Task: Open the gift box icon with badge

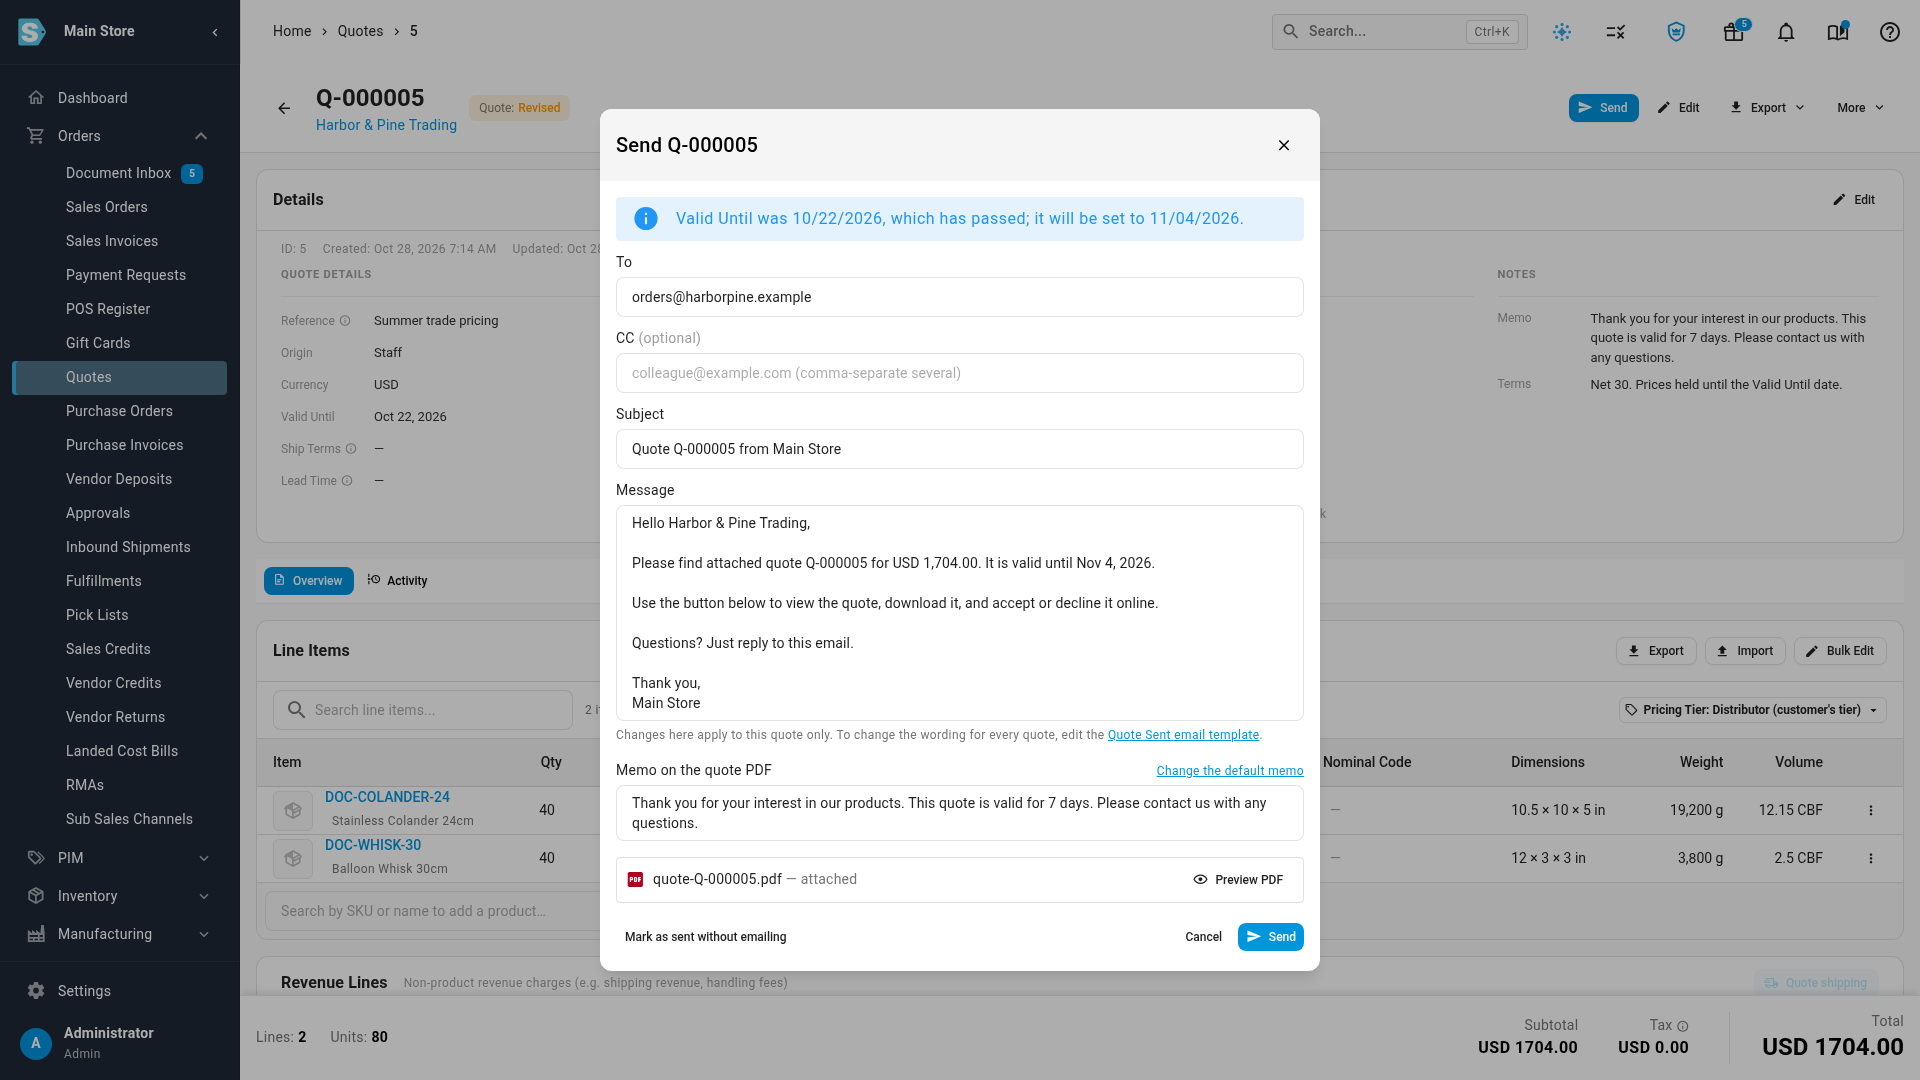Action: [1734, 32]
